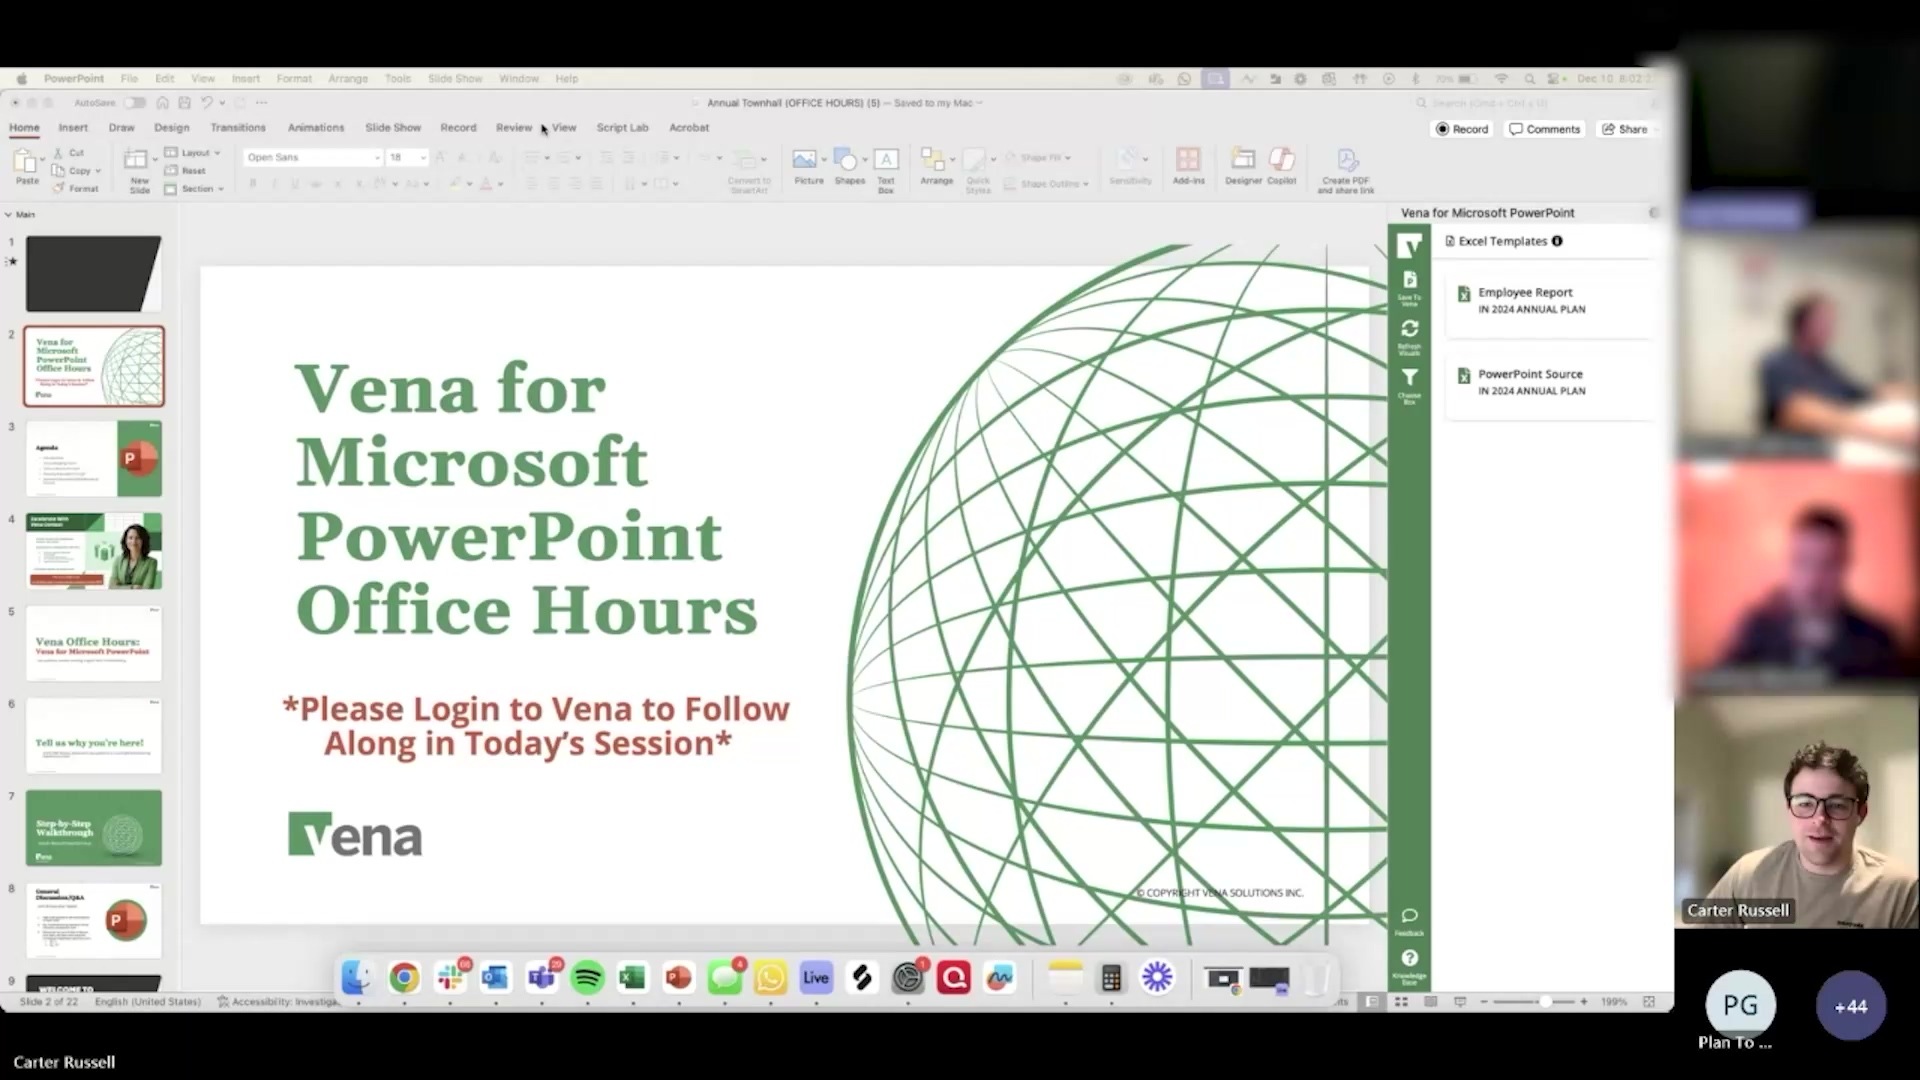This screenshot has width=1920, height=1080.
Task: Adjust the zoom slider at bottom right
Action: 1545,1001
